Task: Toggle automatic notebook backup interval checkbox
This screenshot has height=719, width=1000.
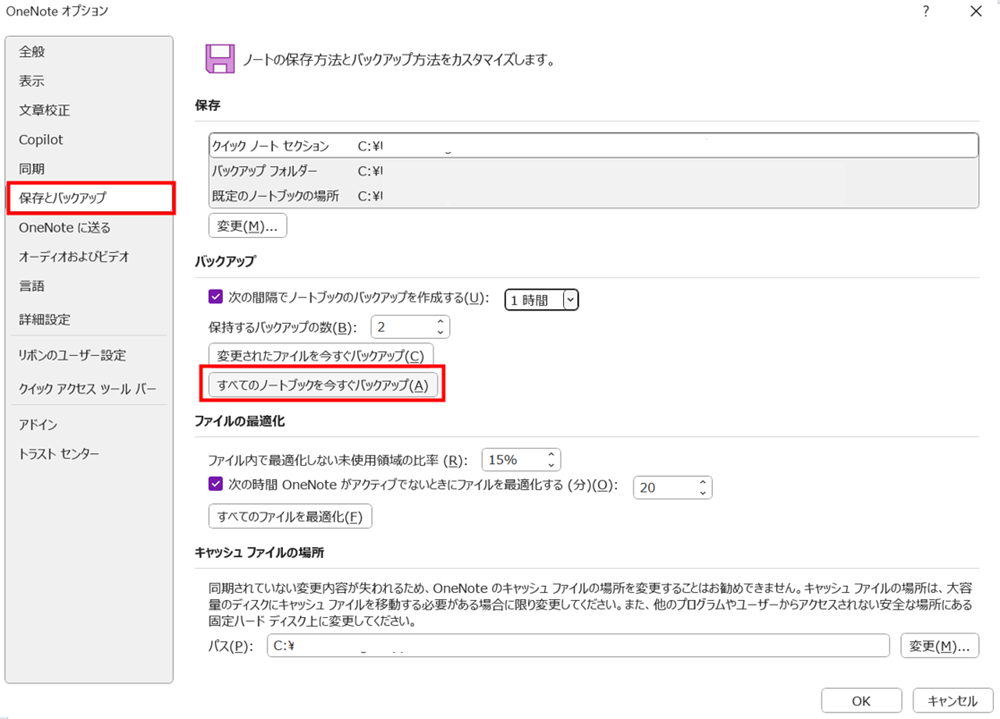Action: coord(216,297)
